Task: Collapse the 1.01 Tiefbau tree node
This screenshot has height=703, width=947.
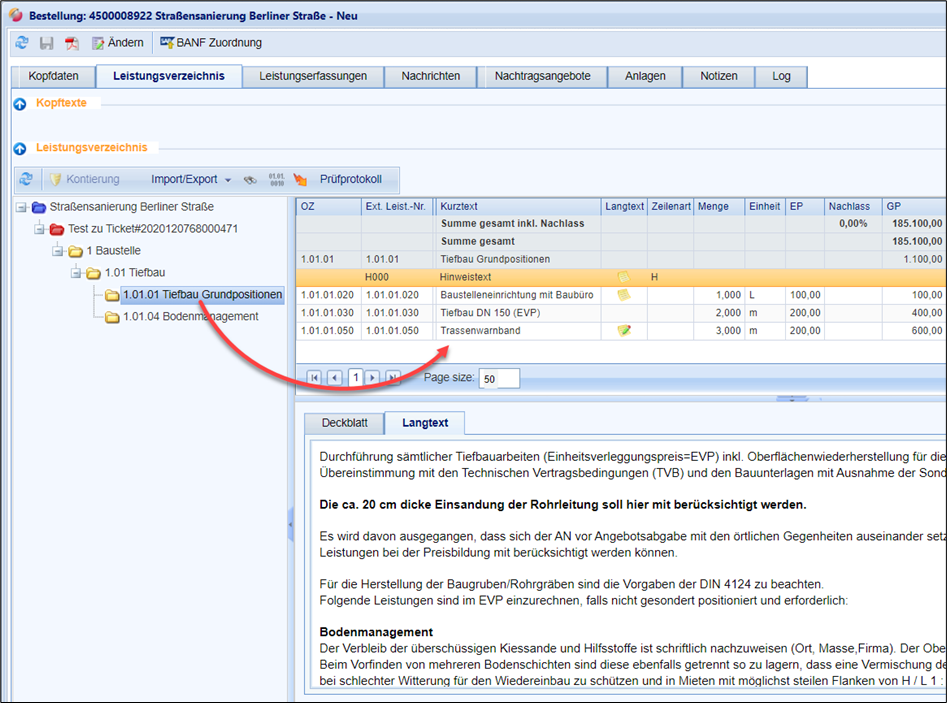Action: pos(76,273)
